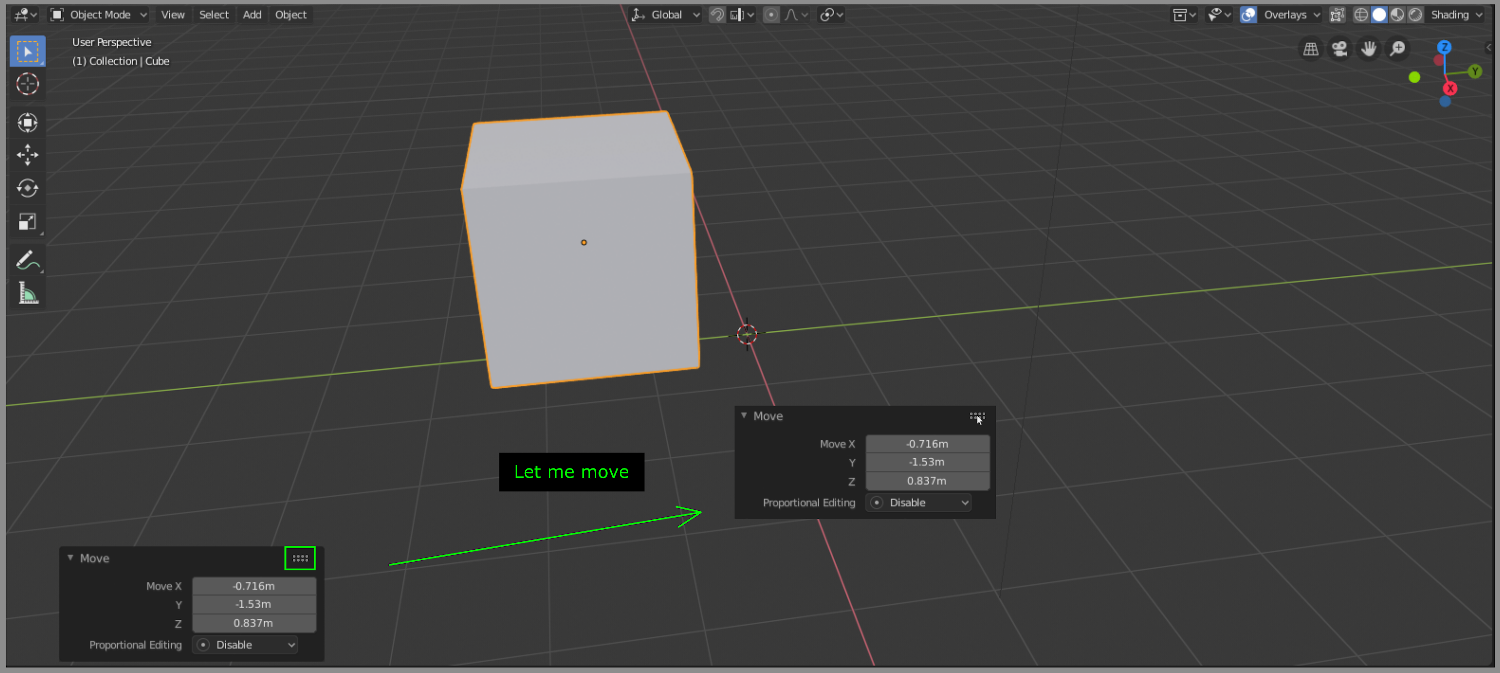This screenshot has width=1500, height=673.
Task: Click the pan view hand button
Action: point(1368,48)
